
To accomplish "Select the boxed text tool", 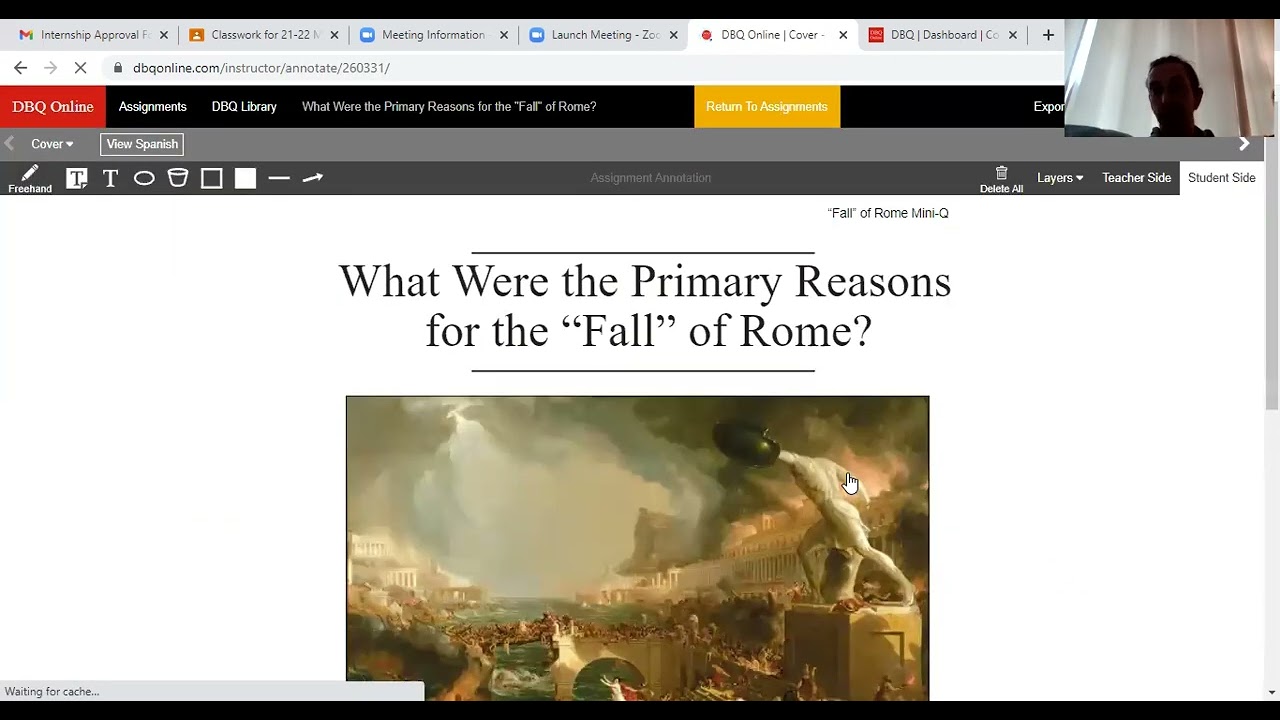I will [x=77, y=178].
